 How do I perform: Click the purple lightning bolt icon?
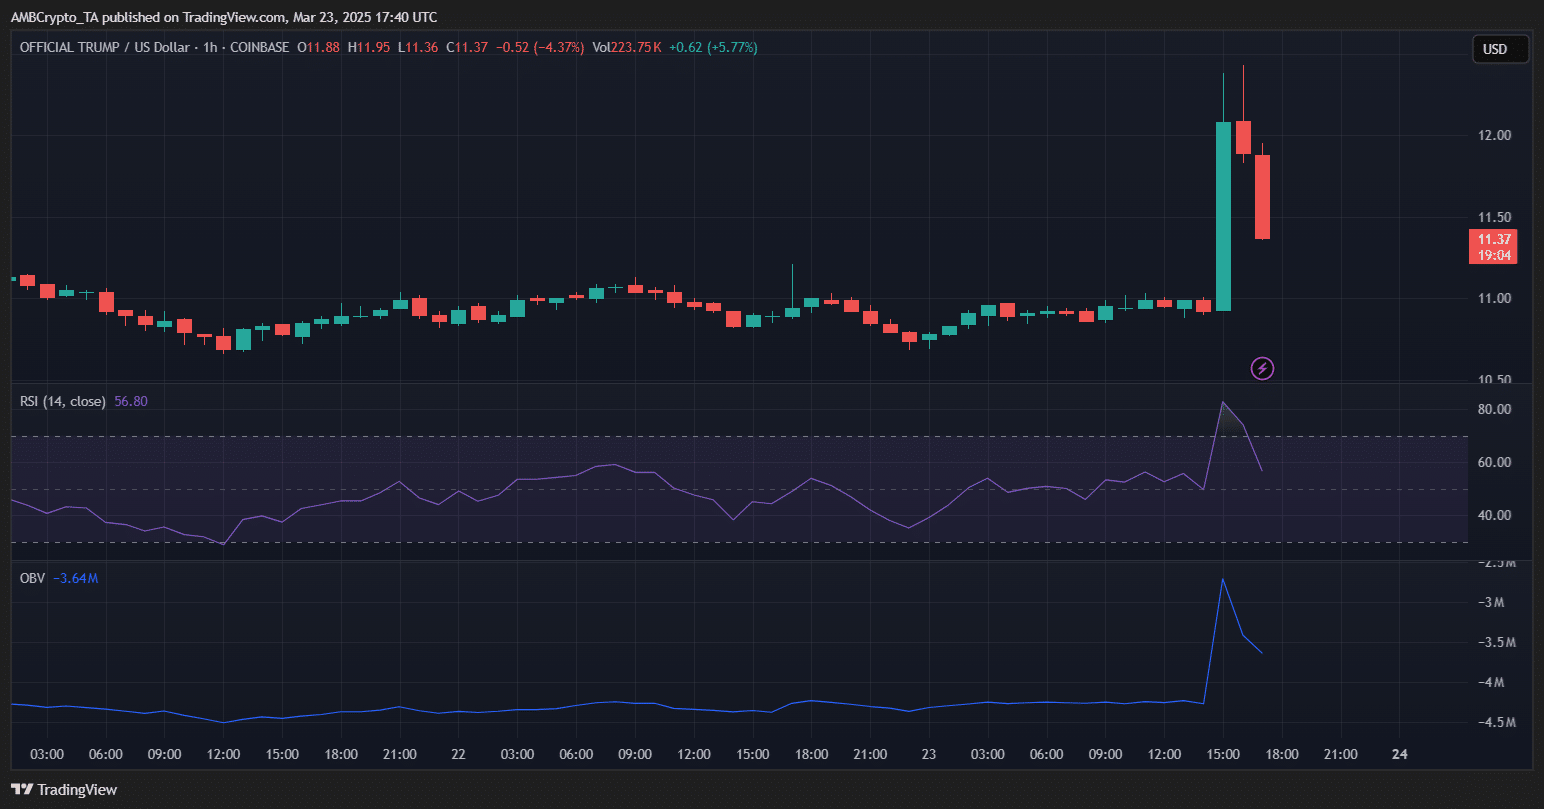pyautogui.click(x=1262, y=369)
